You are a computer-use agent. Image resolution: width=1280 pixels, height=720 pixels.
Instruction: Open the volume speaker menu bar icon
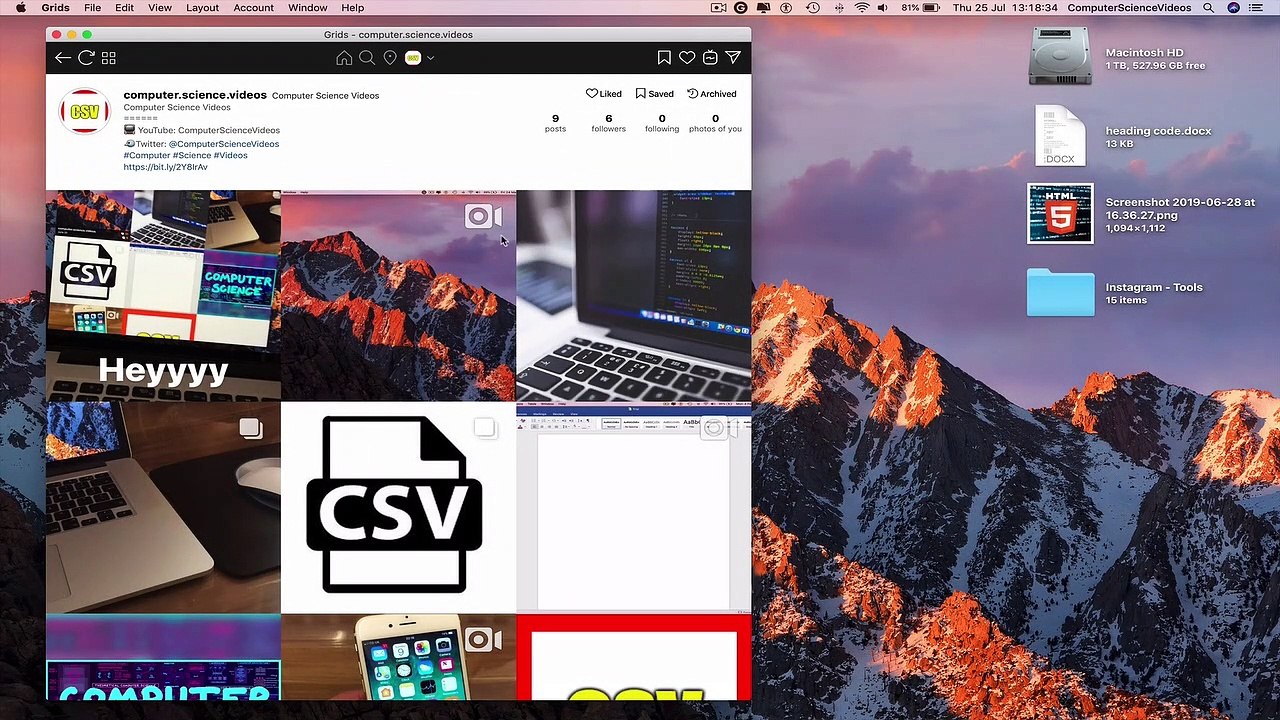click(883, 8)
